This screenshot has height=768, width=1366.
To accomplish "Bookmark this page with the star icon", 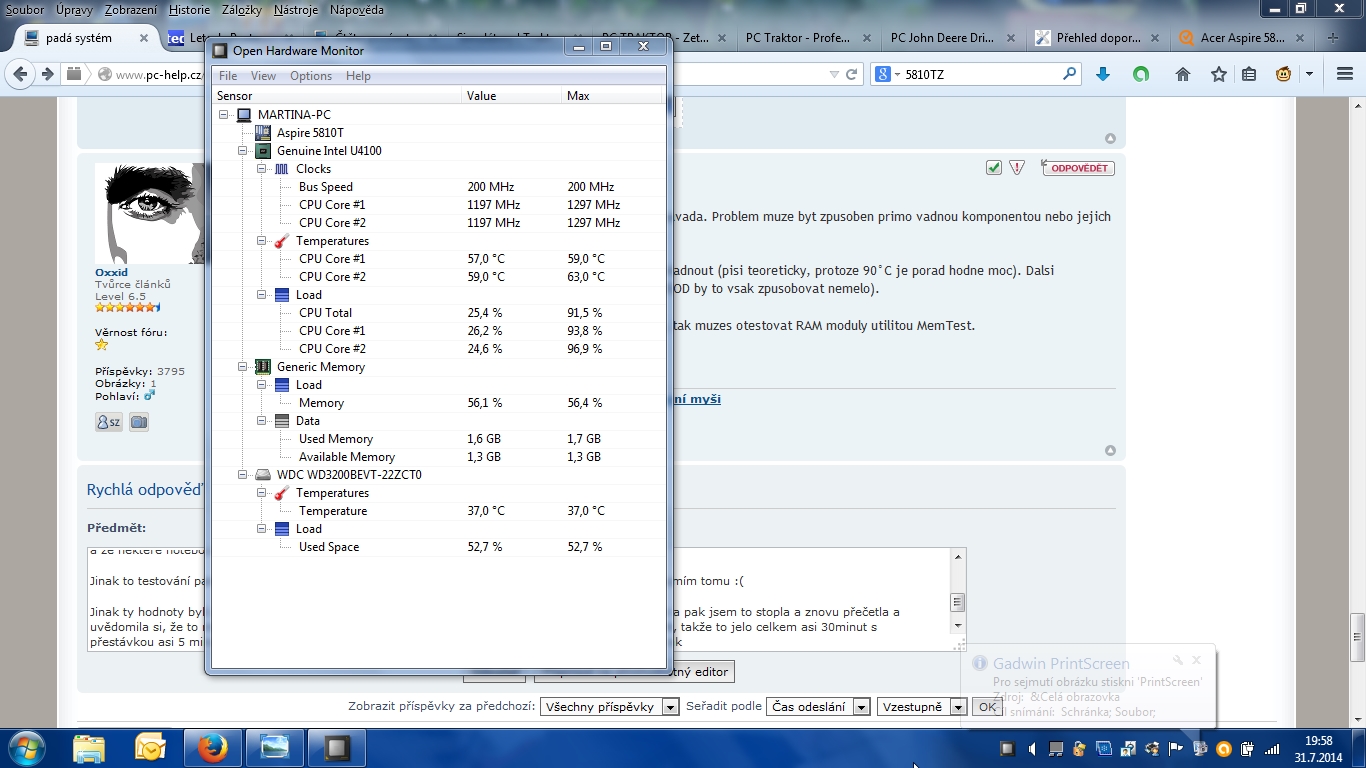I will pos(1218,74).
